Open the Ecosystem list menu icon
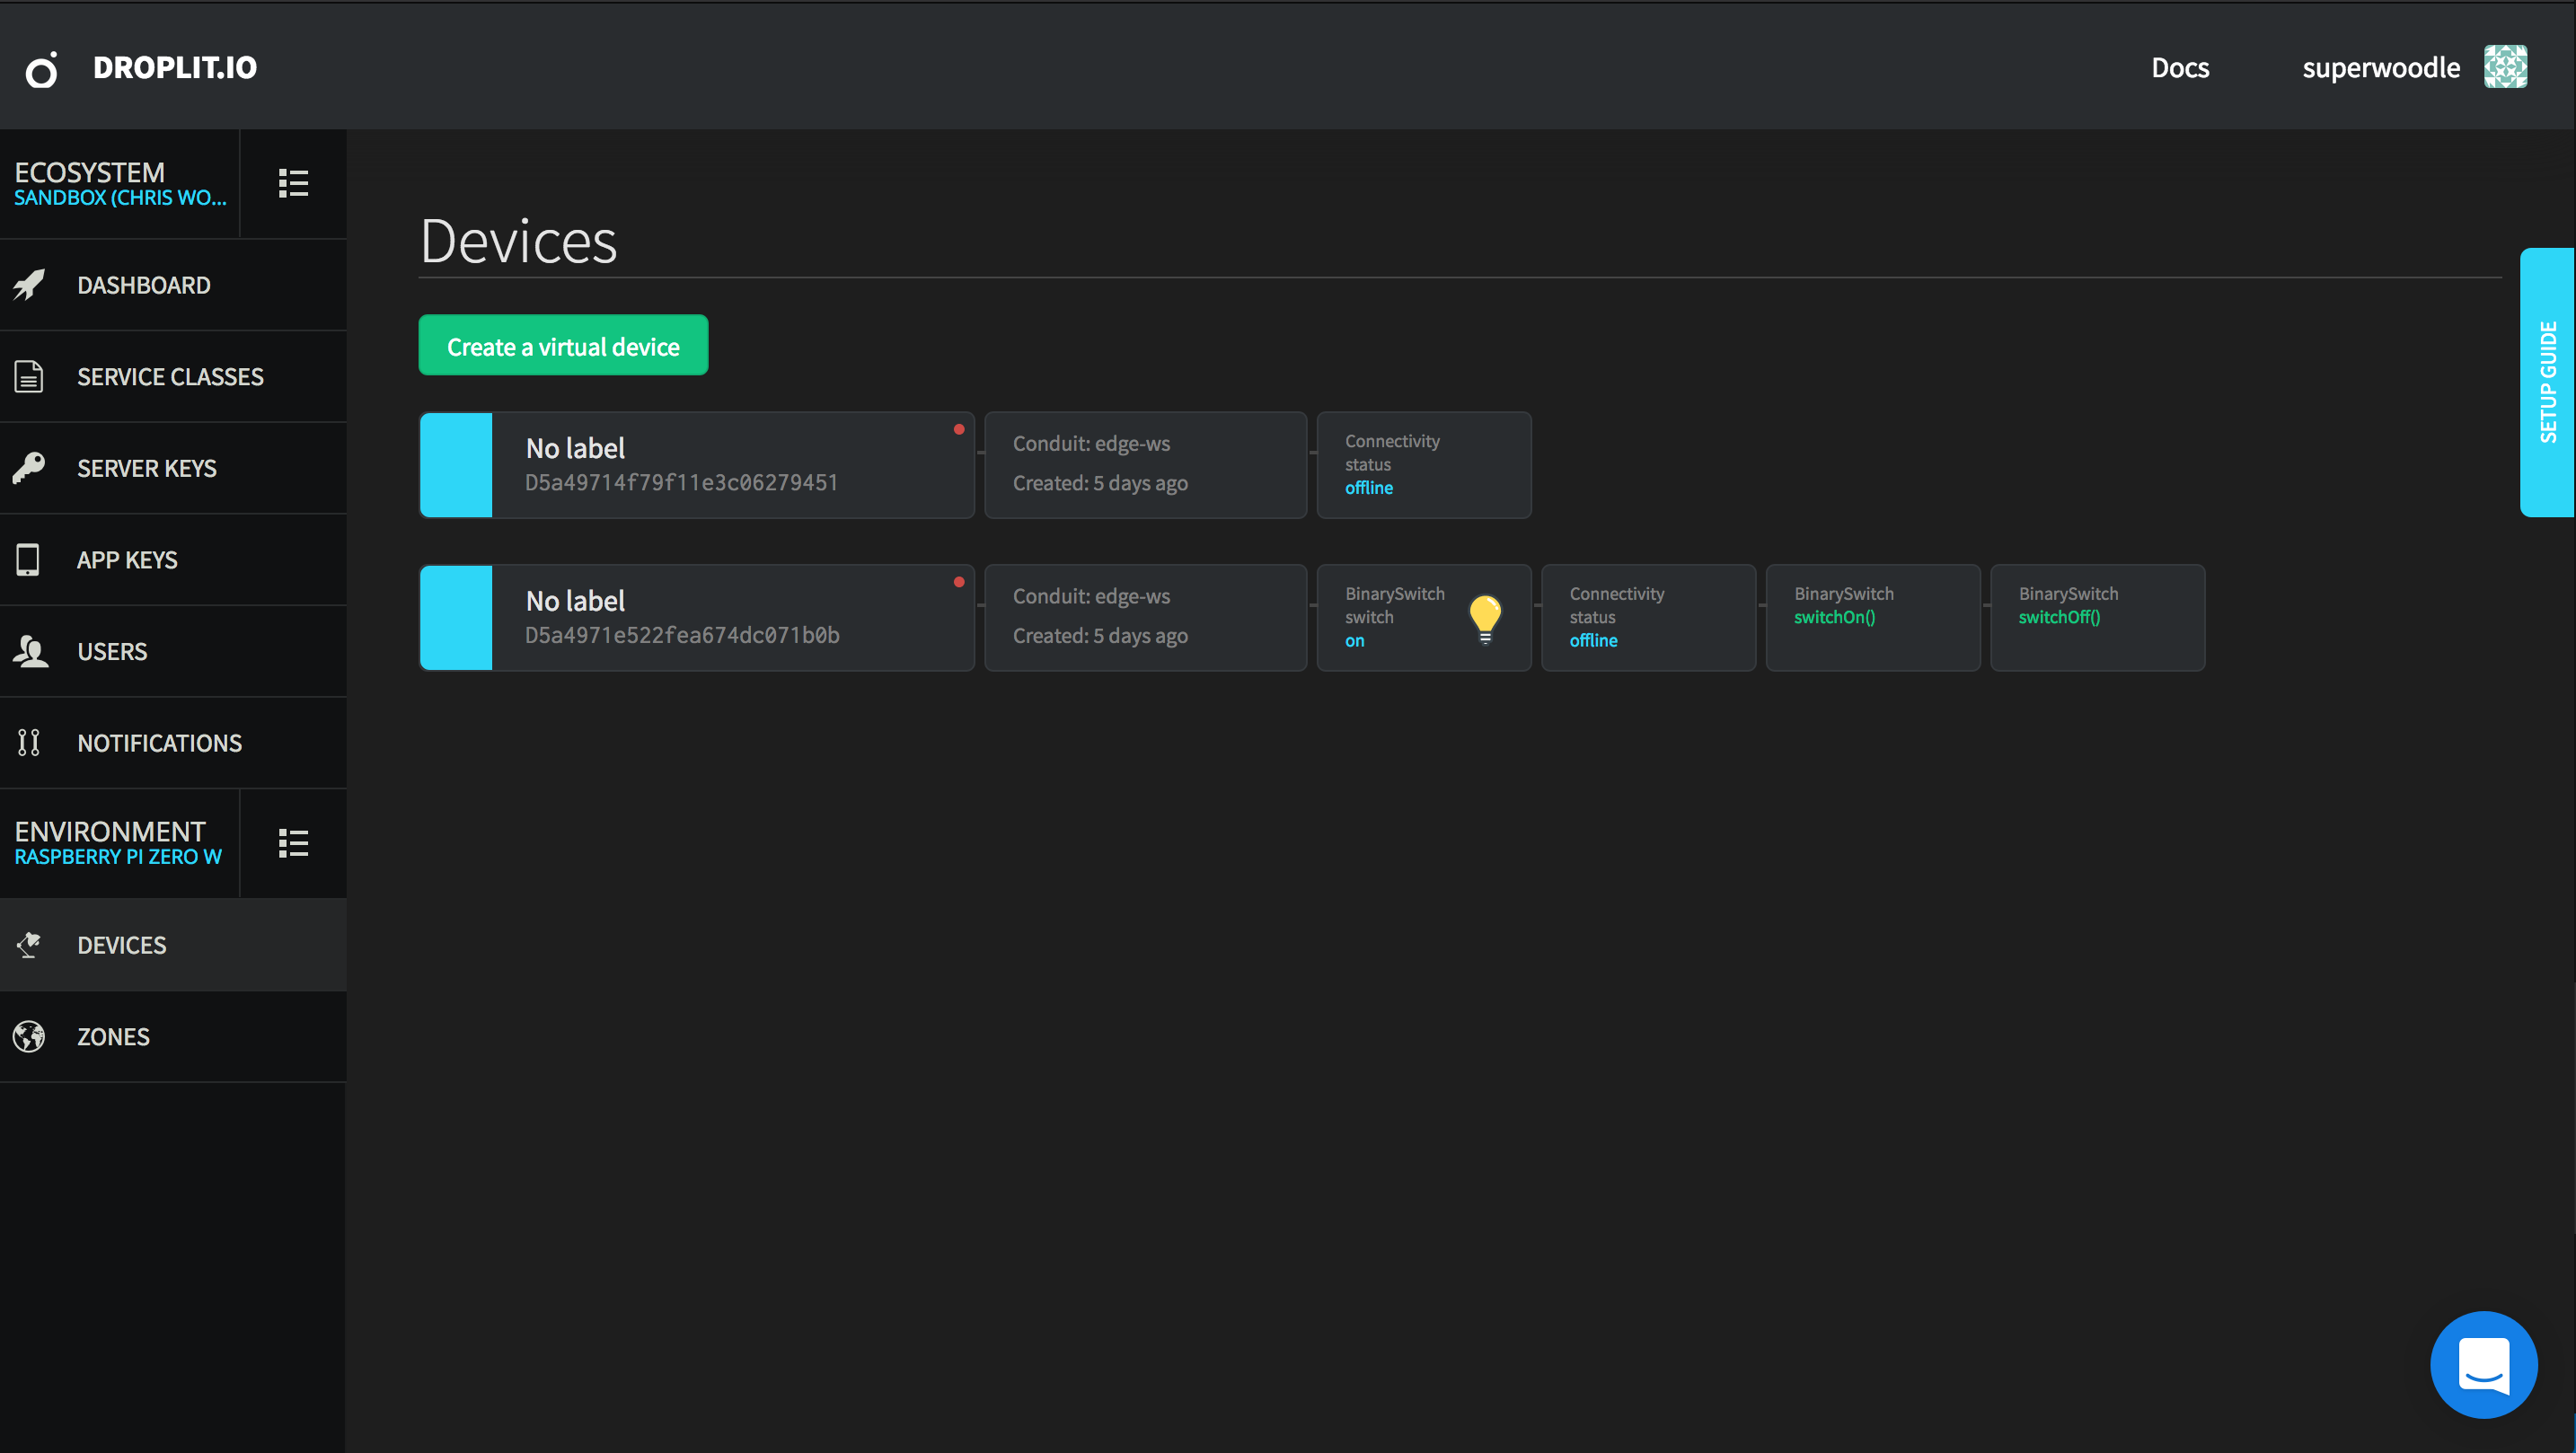Viewport: 2576px width, 1453px height. pyautogui.click(x=293, y=183)
